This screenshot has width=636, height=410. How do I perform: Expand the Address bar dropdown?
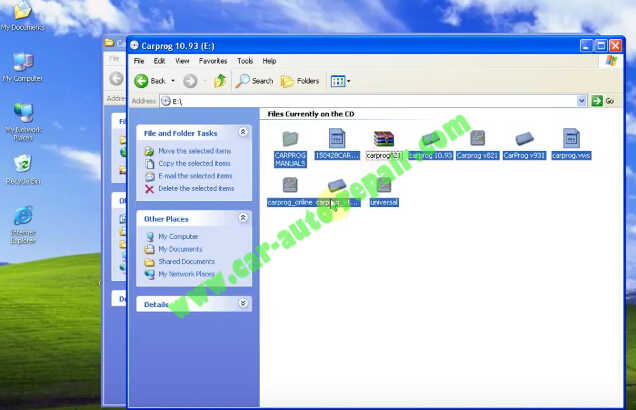coord(581,101)
